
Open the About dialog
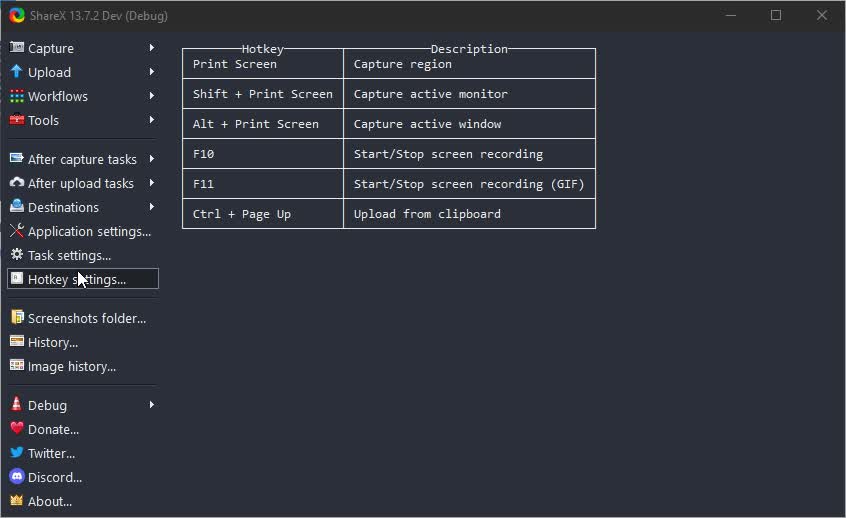[x=49, y=501]
